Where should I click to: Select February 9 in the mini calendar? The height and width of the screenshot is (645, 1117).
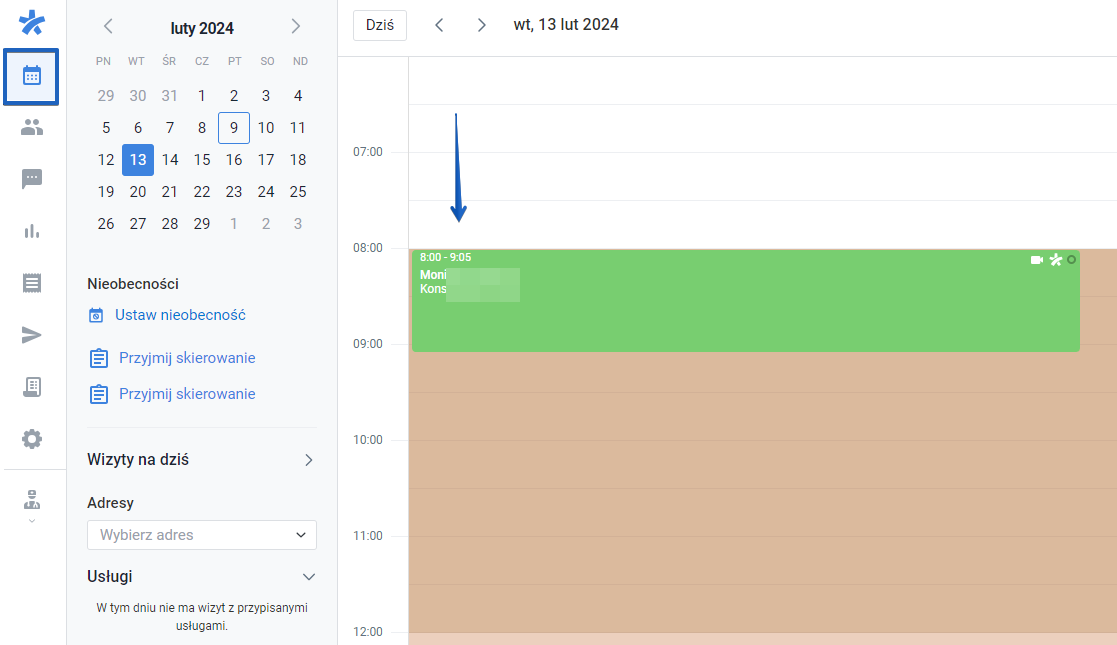[233, 127]
